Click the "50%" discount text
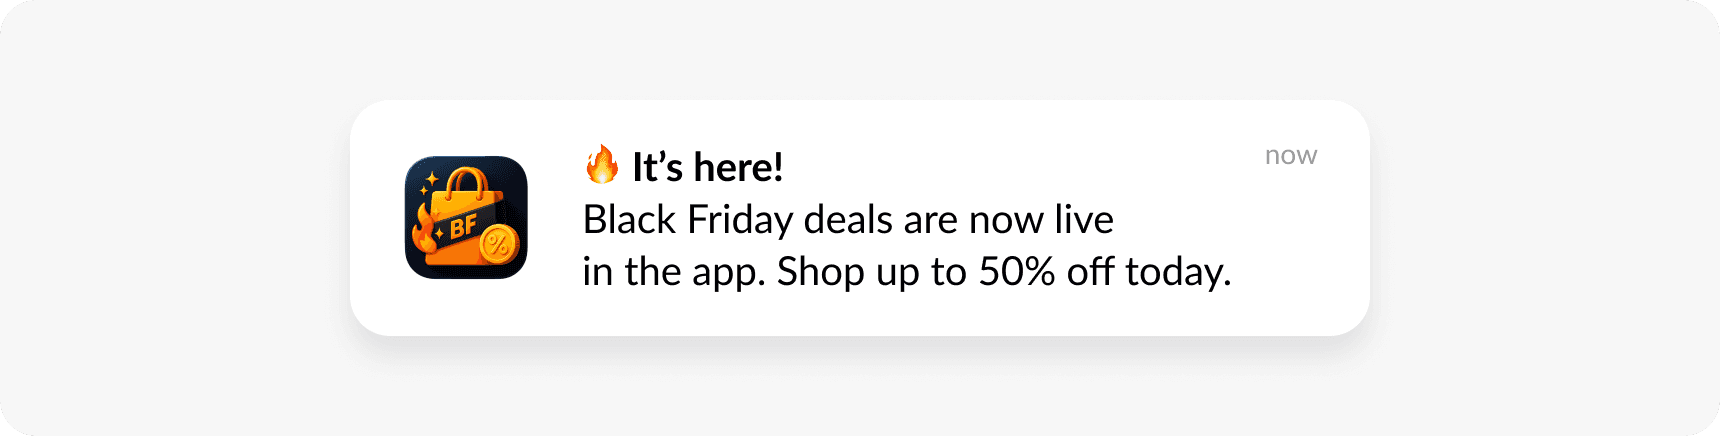Image resolution: width=1720 pixels, height=436 pixels. (x=1016, y=272)
